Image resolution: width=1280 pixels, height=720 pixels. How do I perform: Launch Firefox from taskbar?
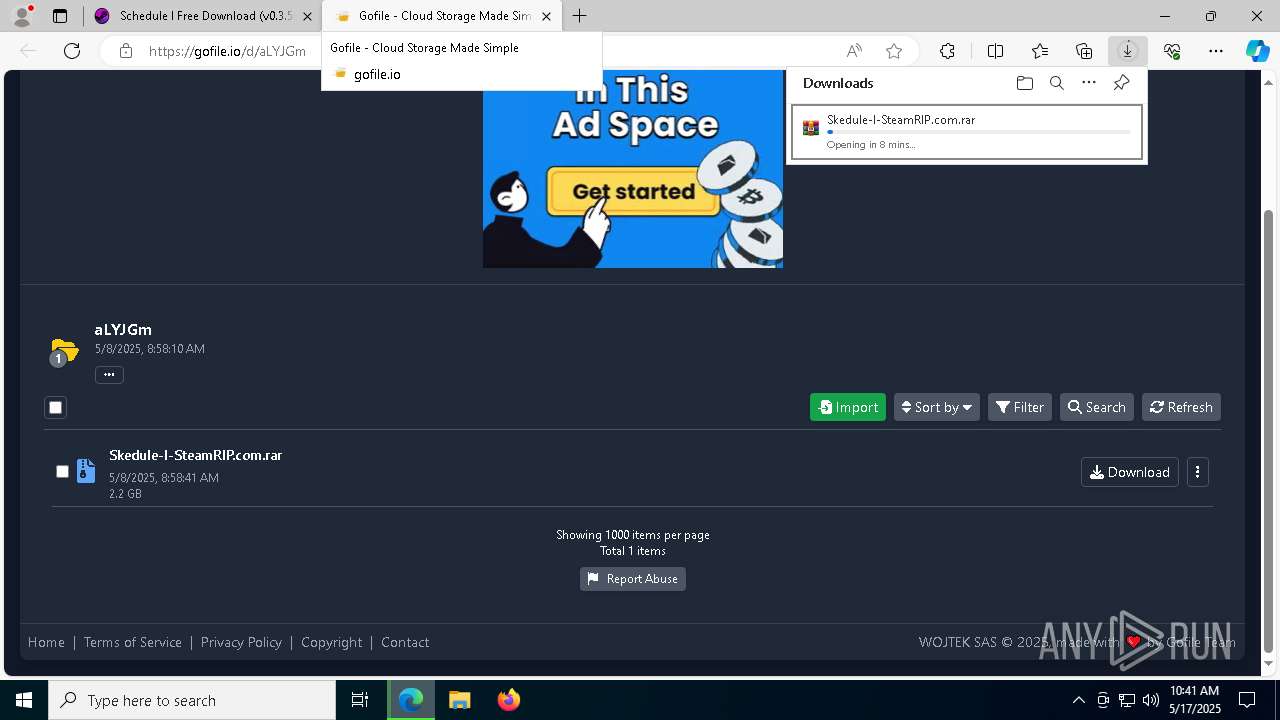[509, 700]
